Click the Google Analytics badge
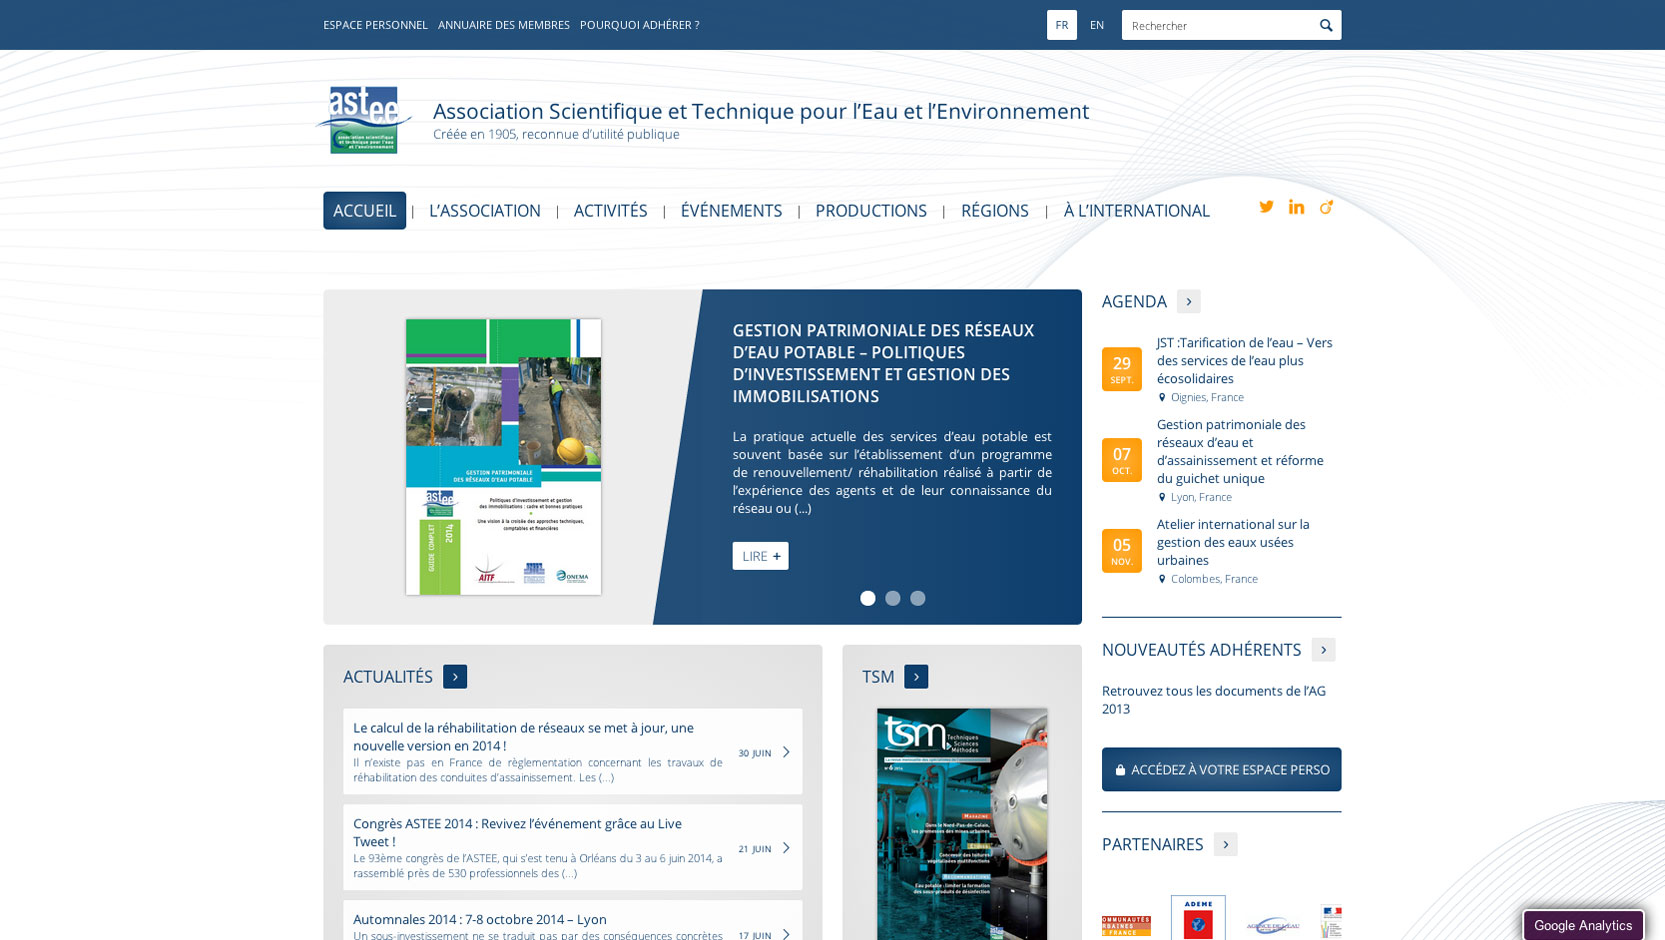1665x940 pixels. [x=1583, y=926]
